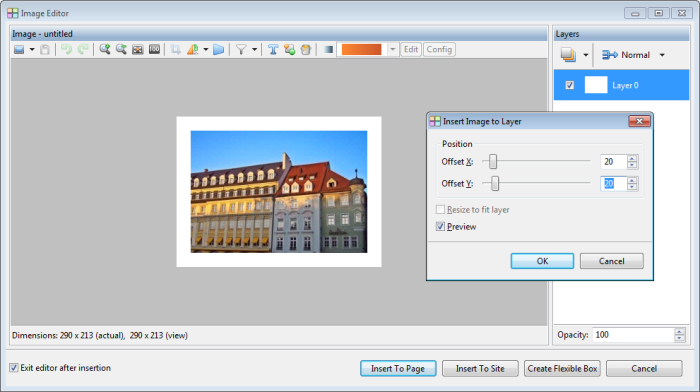Click the paint bucket fill icon
700x392 pixels.
tap(306, 49)
